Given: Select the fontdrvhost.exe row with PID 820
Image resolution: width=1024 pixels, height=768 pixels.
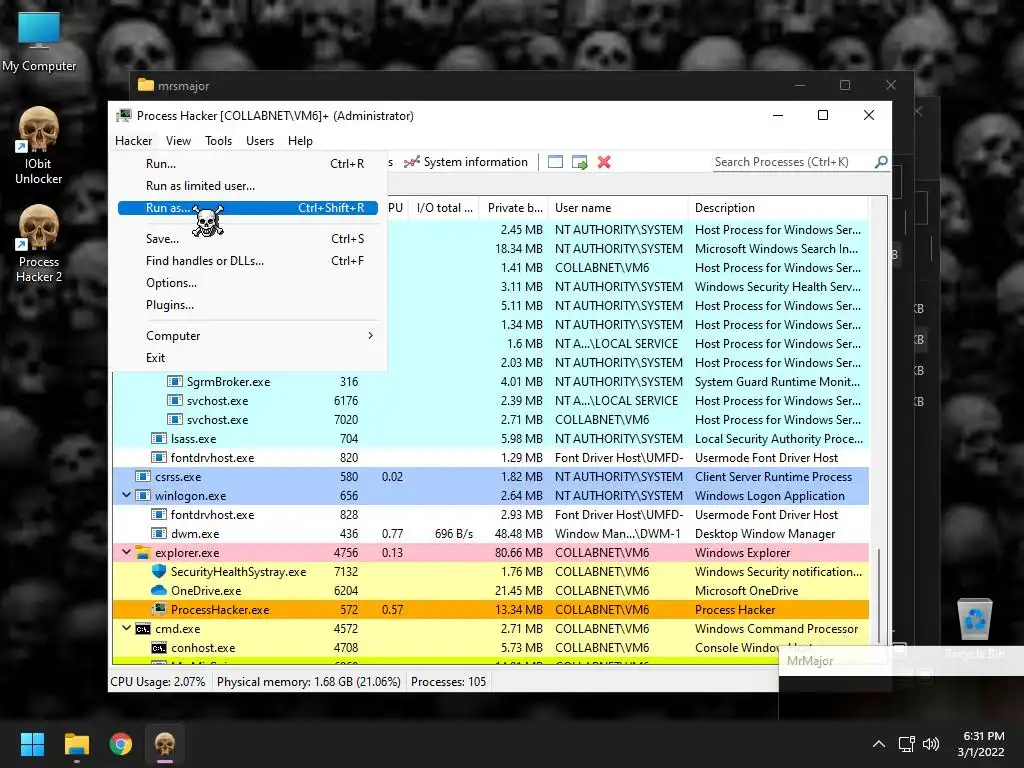Looking at the screenshot, I should pos(491,458).
